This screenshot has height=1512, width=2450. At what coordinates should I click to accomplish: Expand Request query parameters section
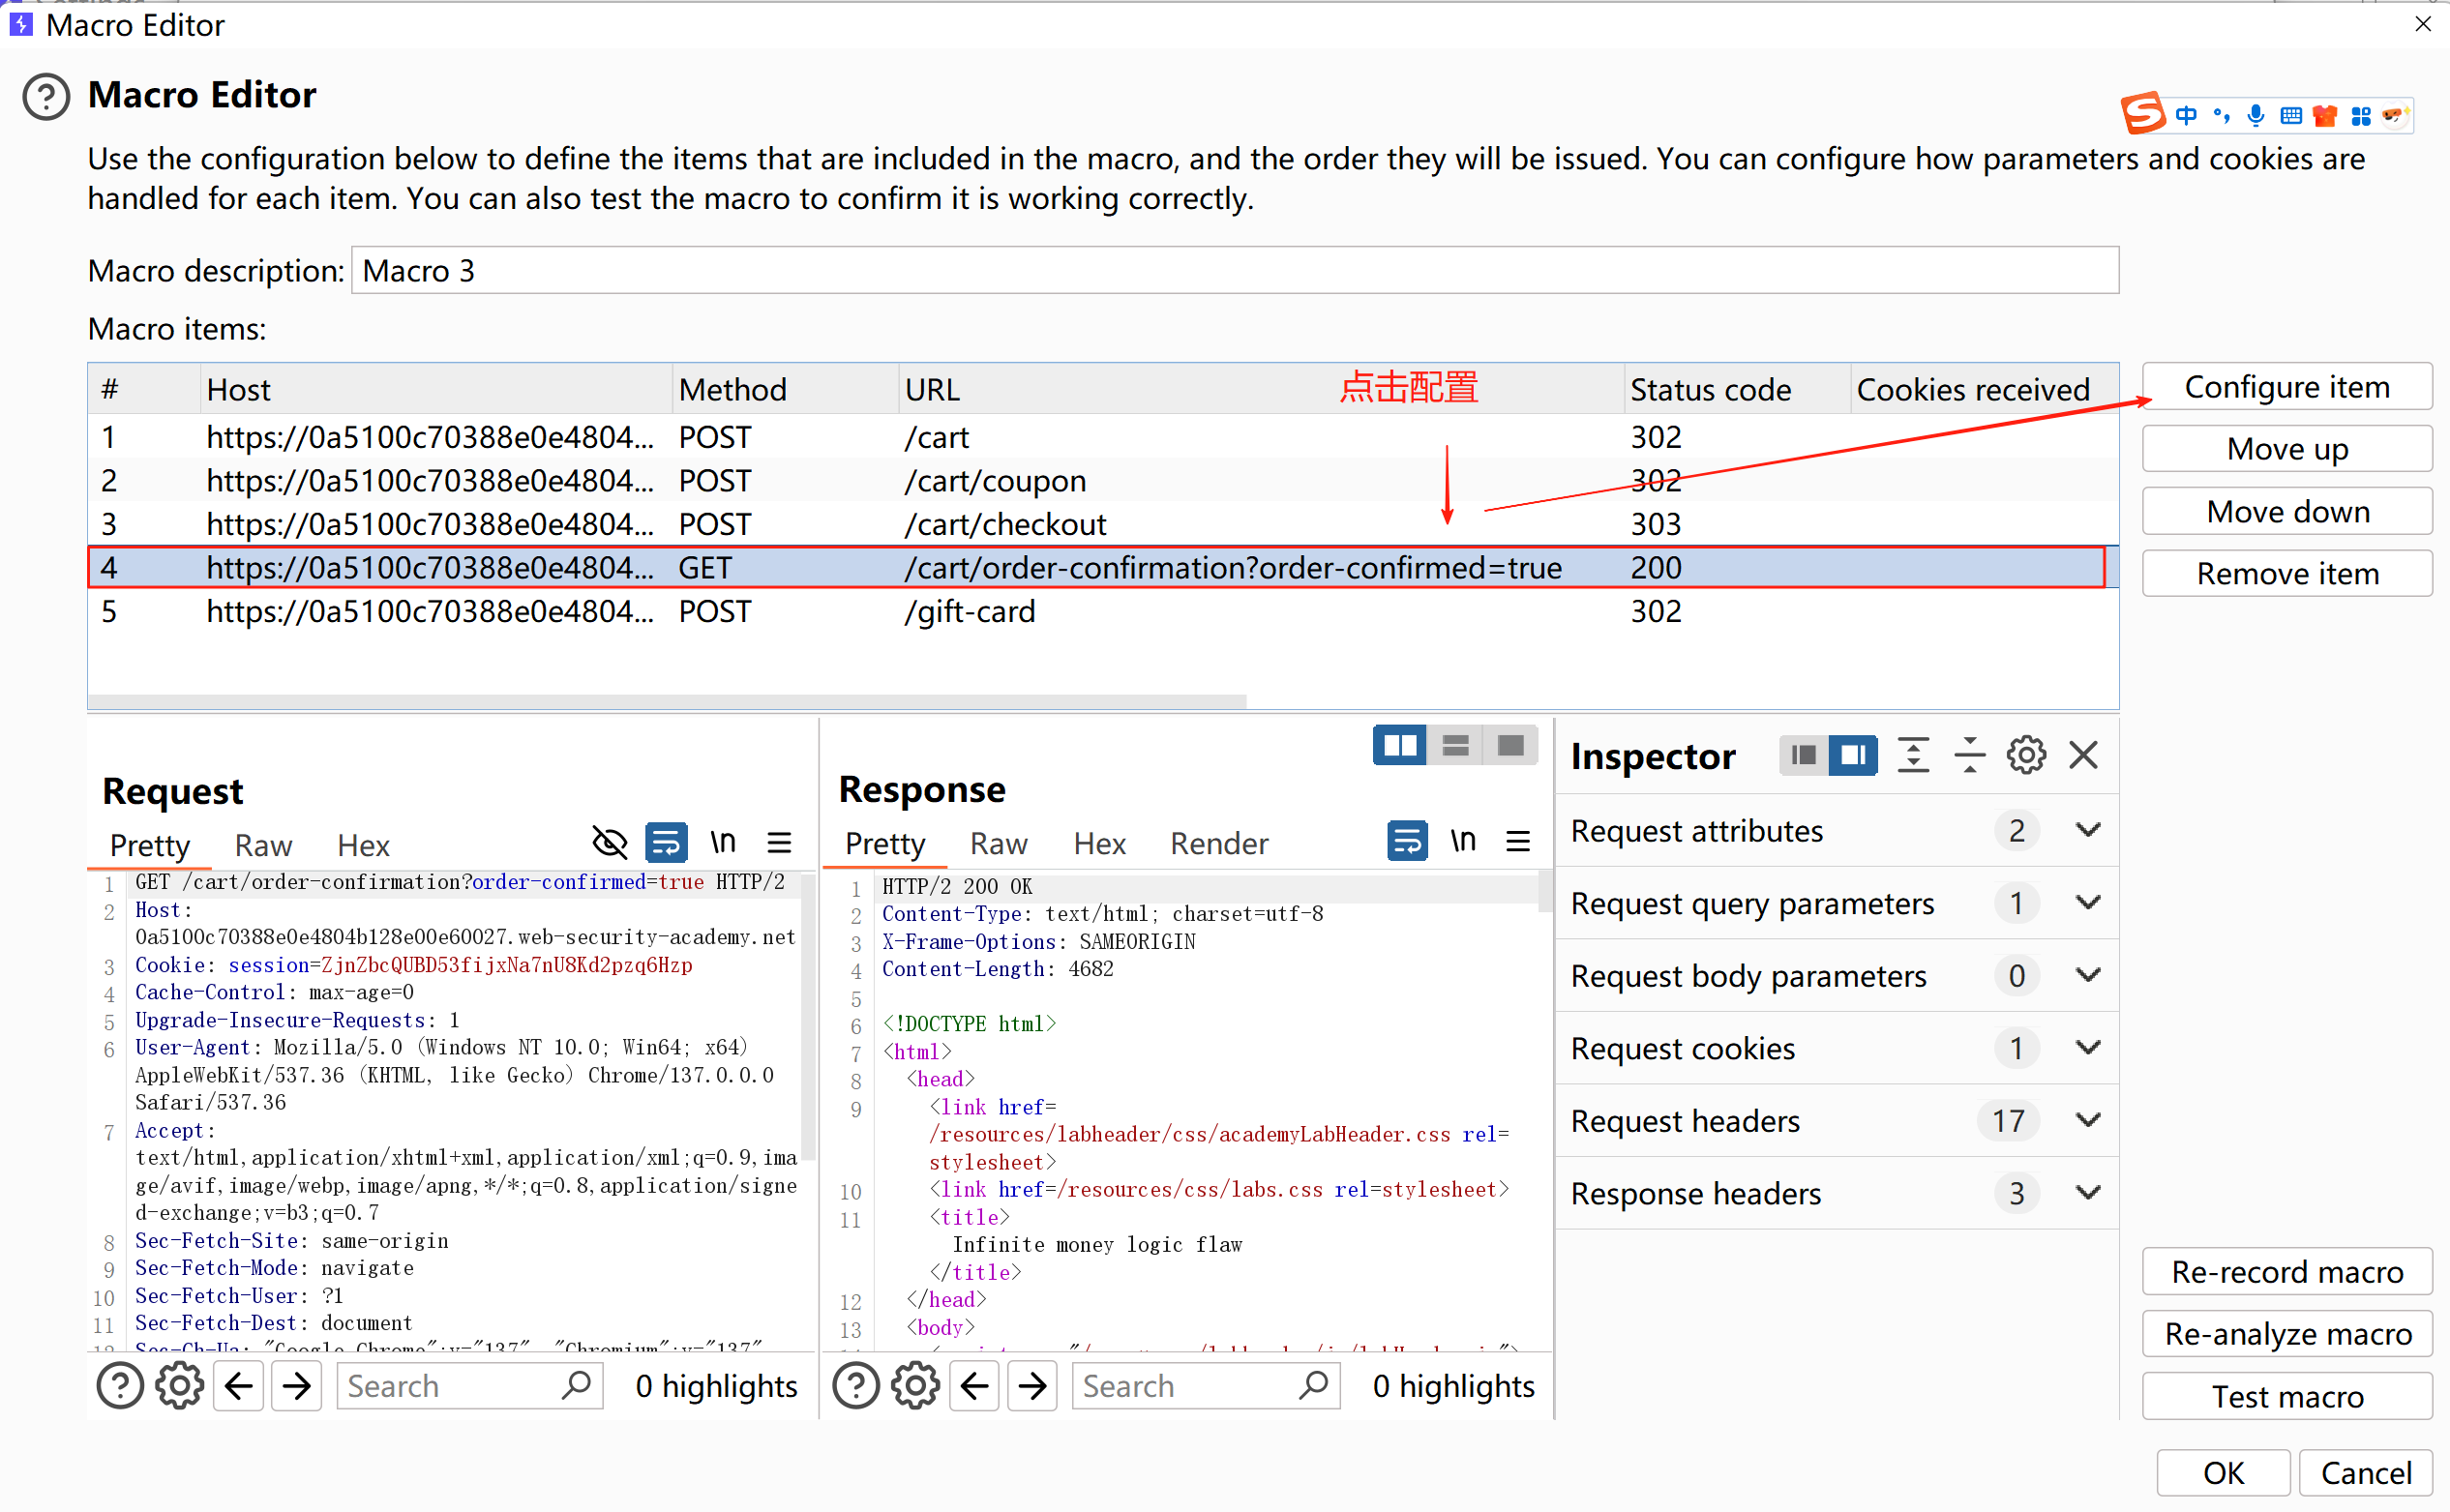2088,903
